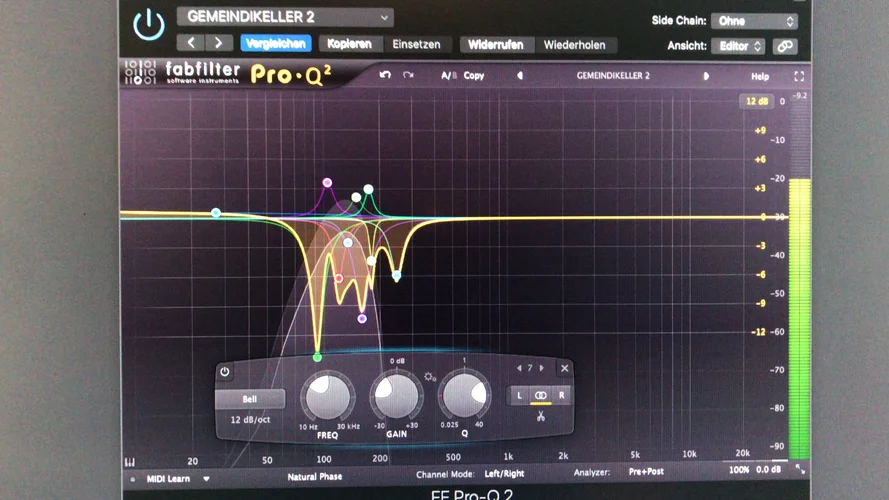Toggle the Vergleichen compare button
Screen dimensions: 889x500
(276, 44)
